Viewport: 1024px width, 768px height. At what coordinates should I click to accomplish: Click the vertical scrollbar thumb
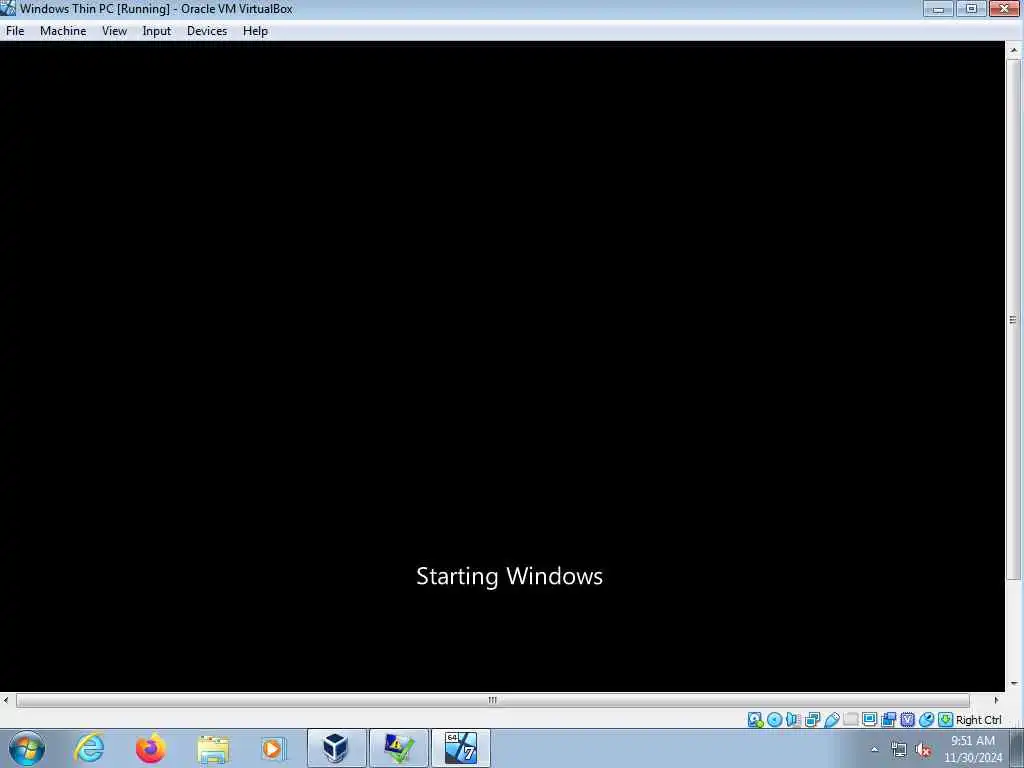point(1014,319)
